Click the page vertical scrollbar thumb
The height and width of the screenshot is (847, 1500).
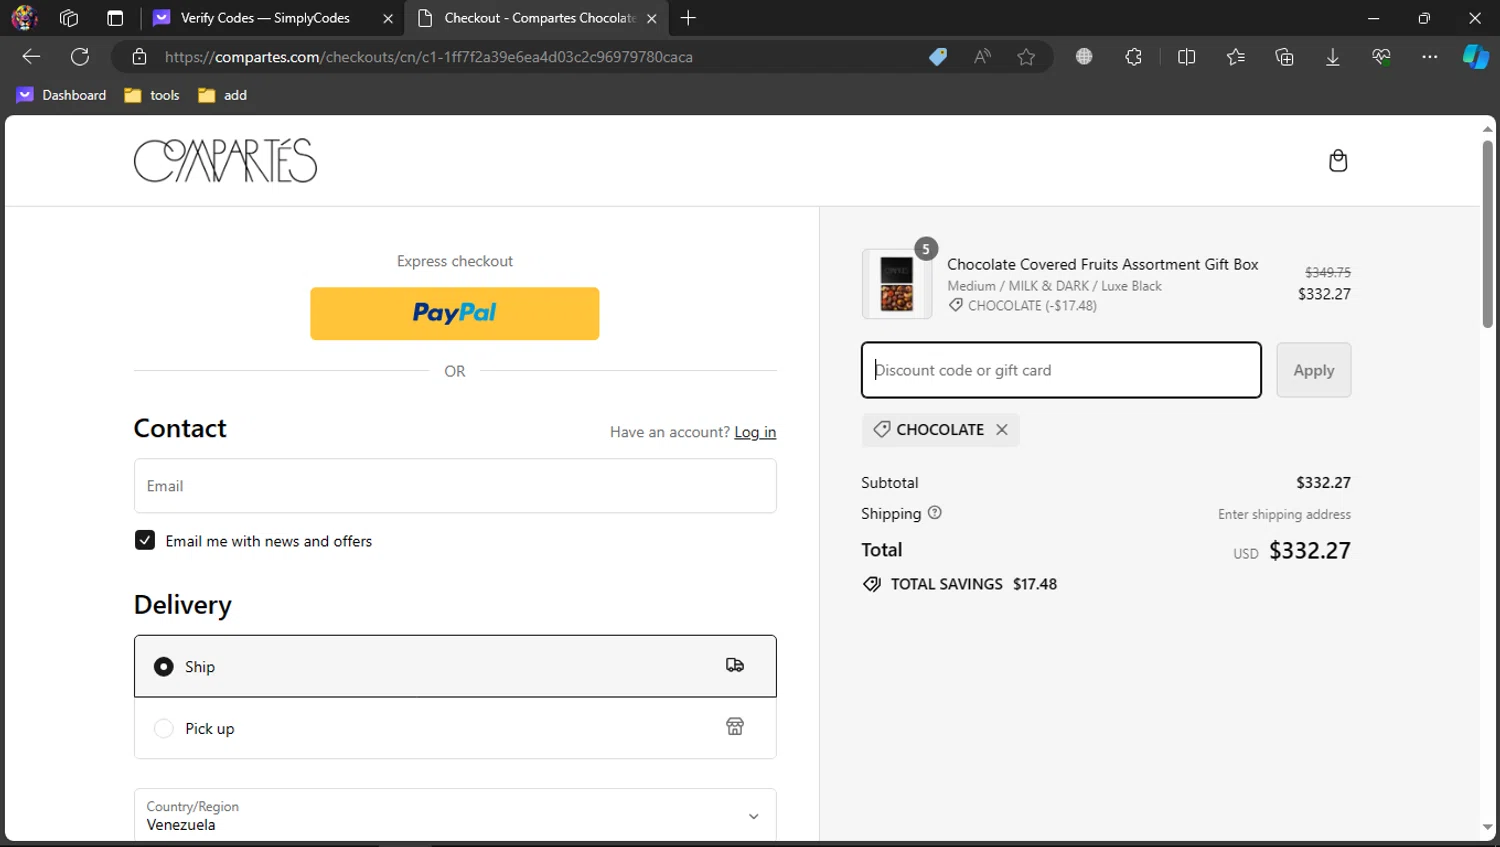tap(1488, 235)
